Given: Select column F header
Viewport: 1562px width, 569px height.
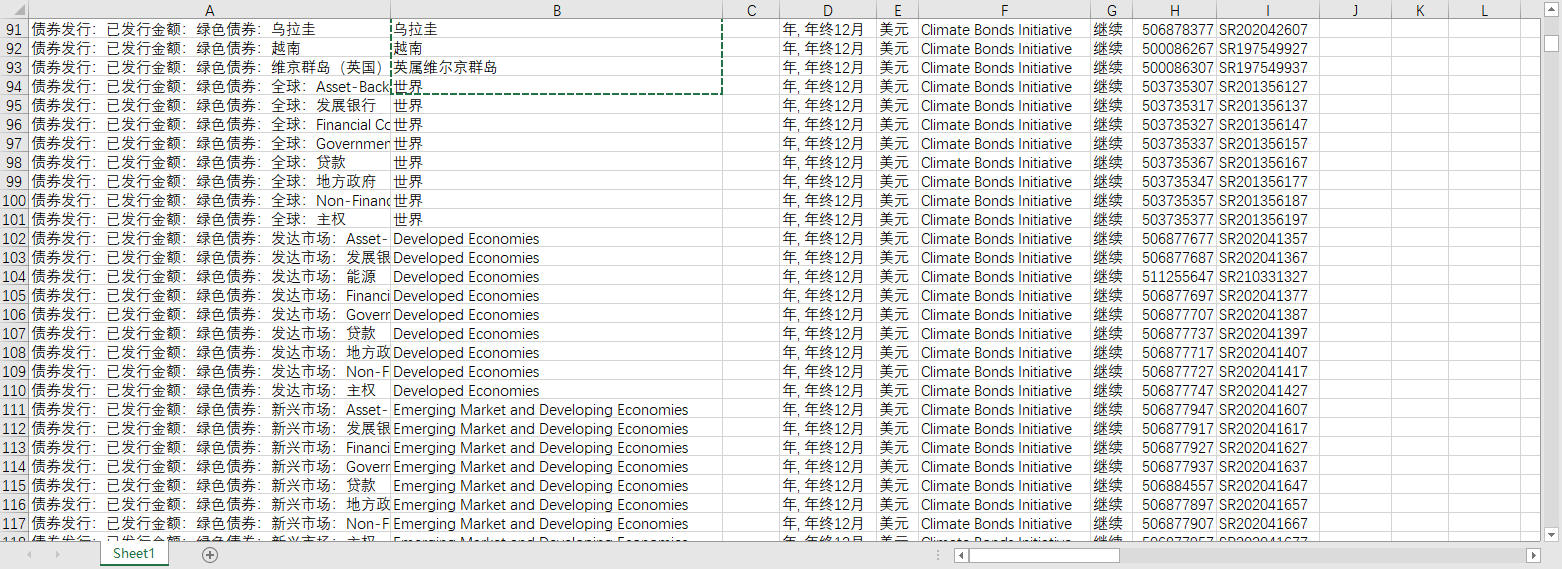Looking at the screenshot, I should coord(1004,10).
